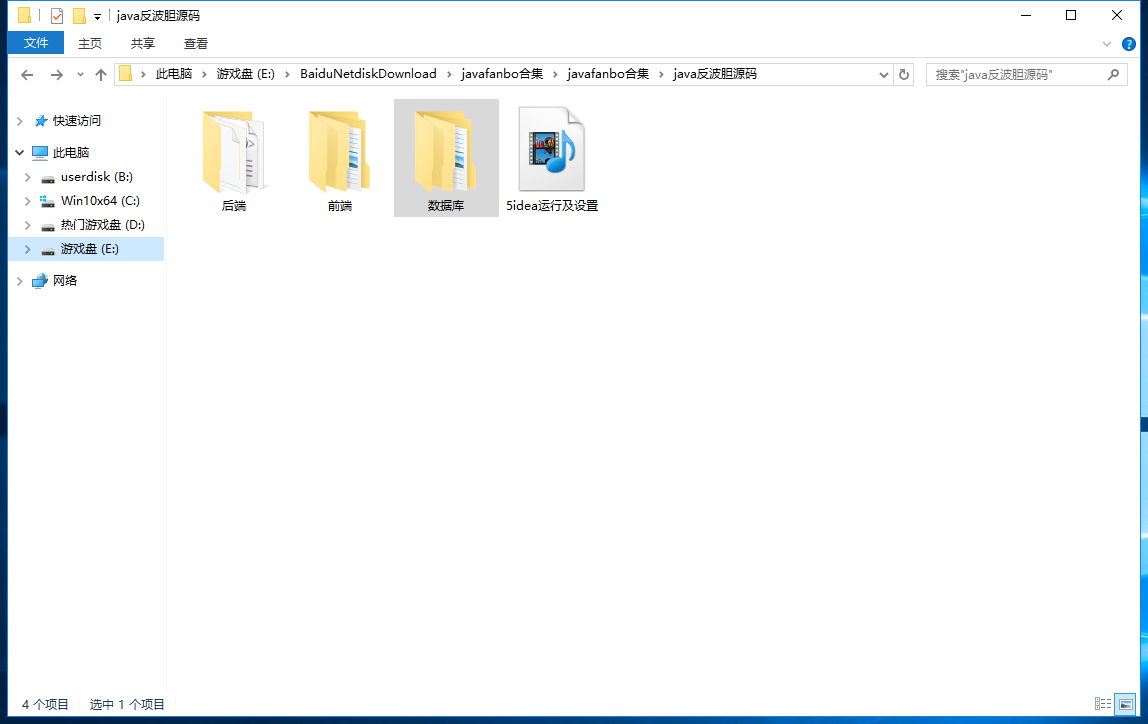The height and width of the screenshot is (724, 1148).
Task: Click the java反波胆源码 breadcrumb segment
Action: tap(715, 74)
